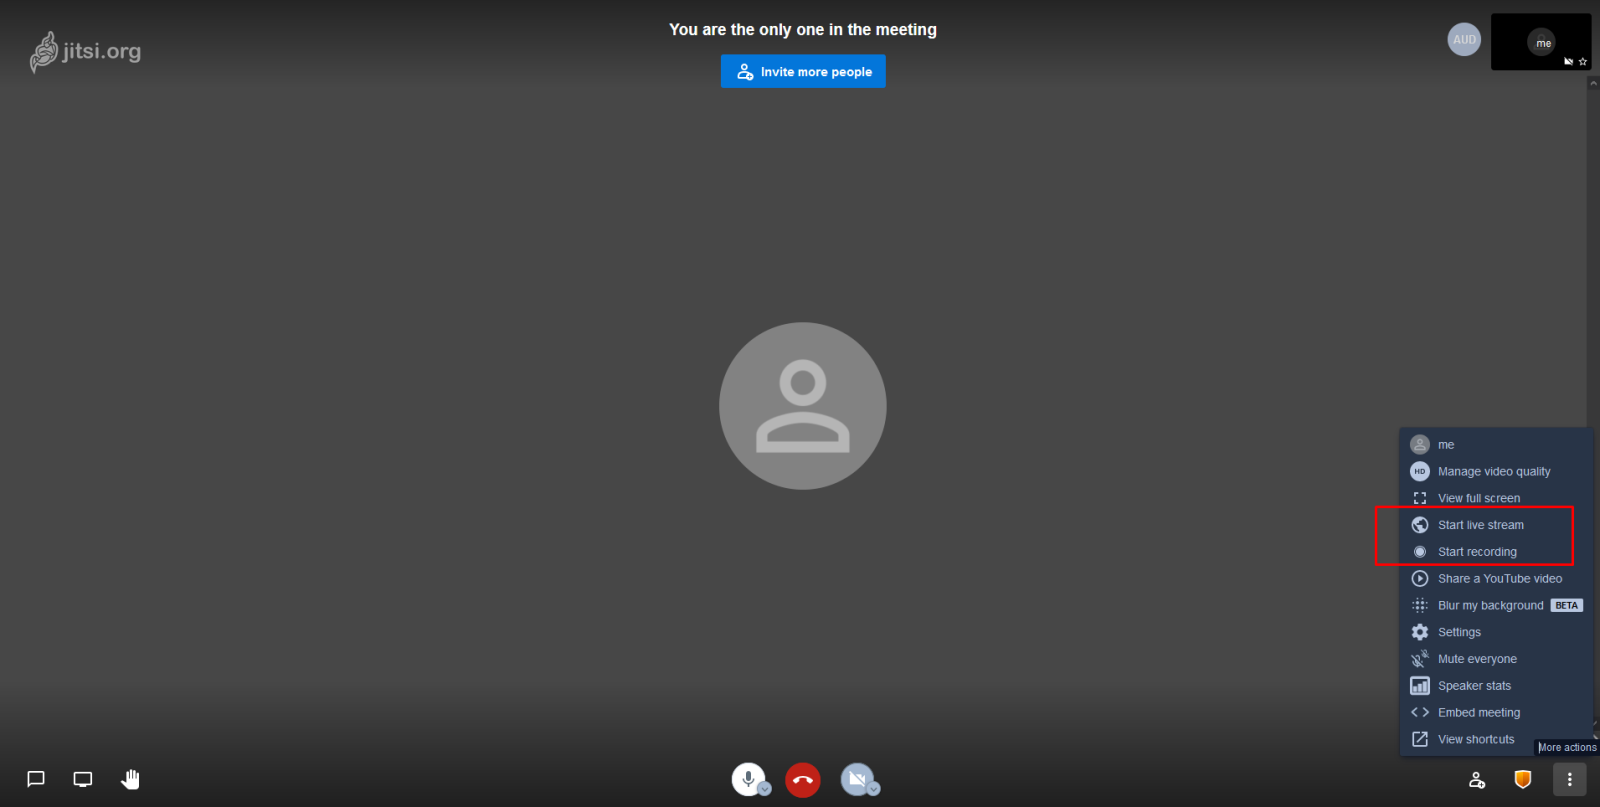Hang up the call with red button
Image resolution: width=1600 pixels, height=807 pixels.
pos(802,780)
